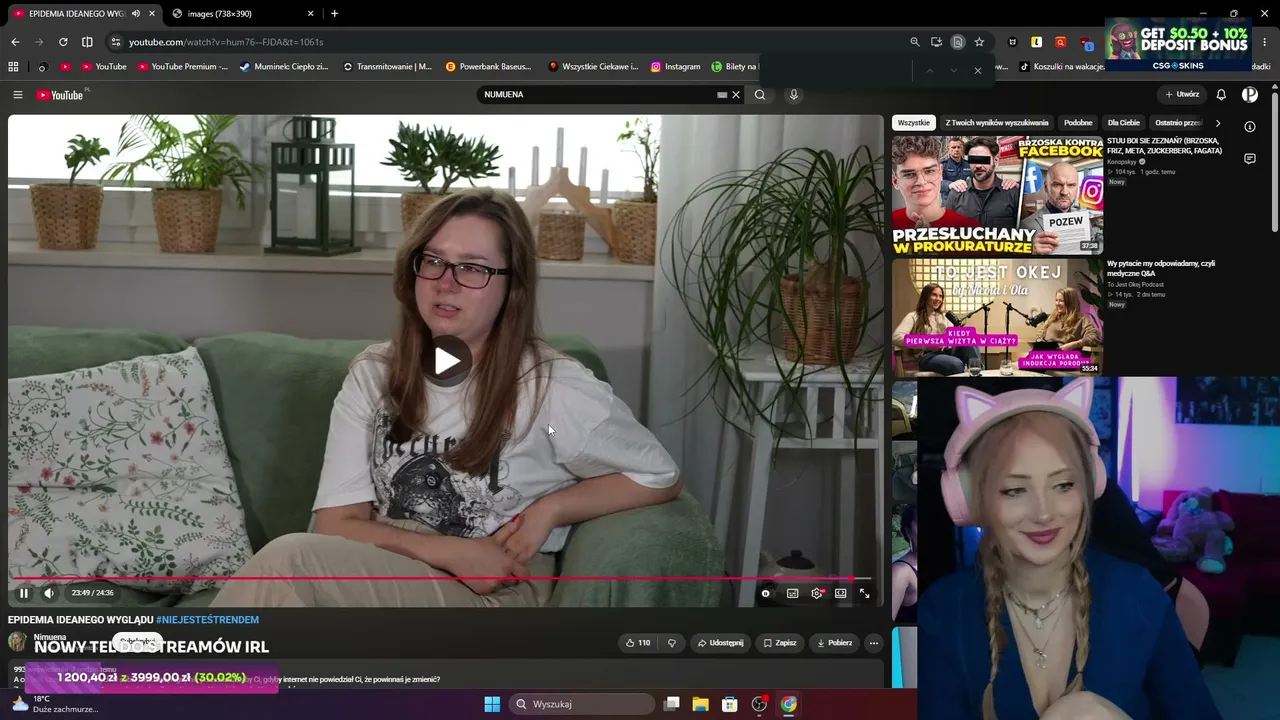Open the Przesłuchany w prokuraturze video thumbnail
The width and height of the screenshot is (1280, 720).
997,195
